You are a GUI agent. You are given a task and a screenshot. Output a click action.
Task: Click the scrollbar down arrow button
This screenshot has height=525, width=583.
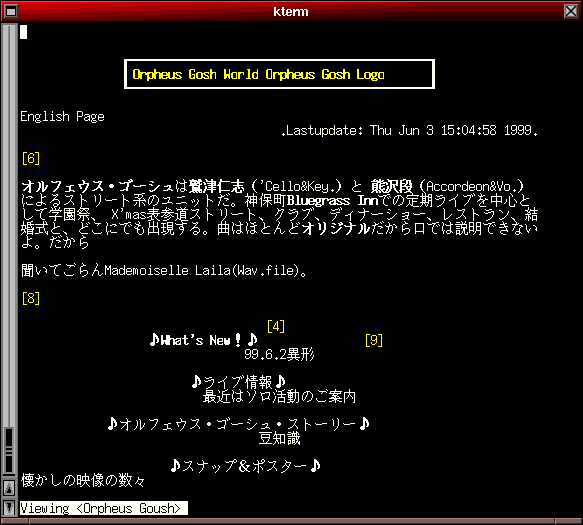[9, 507]
